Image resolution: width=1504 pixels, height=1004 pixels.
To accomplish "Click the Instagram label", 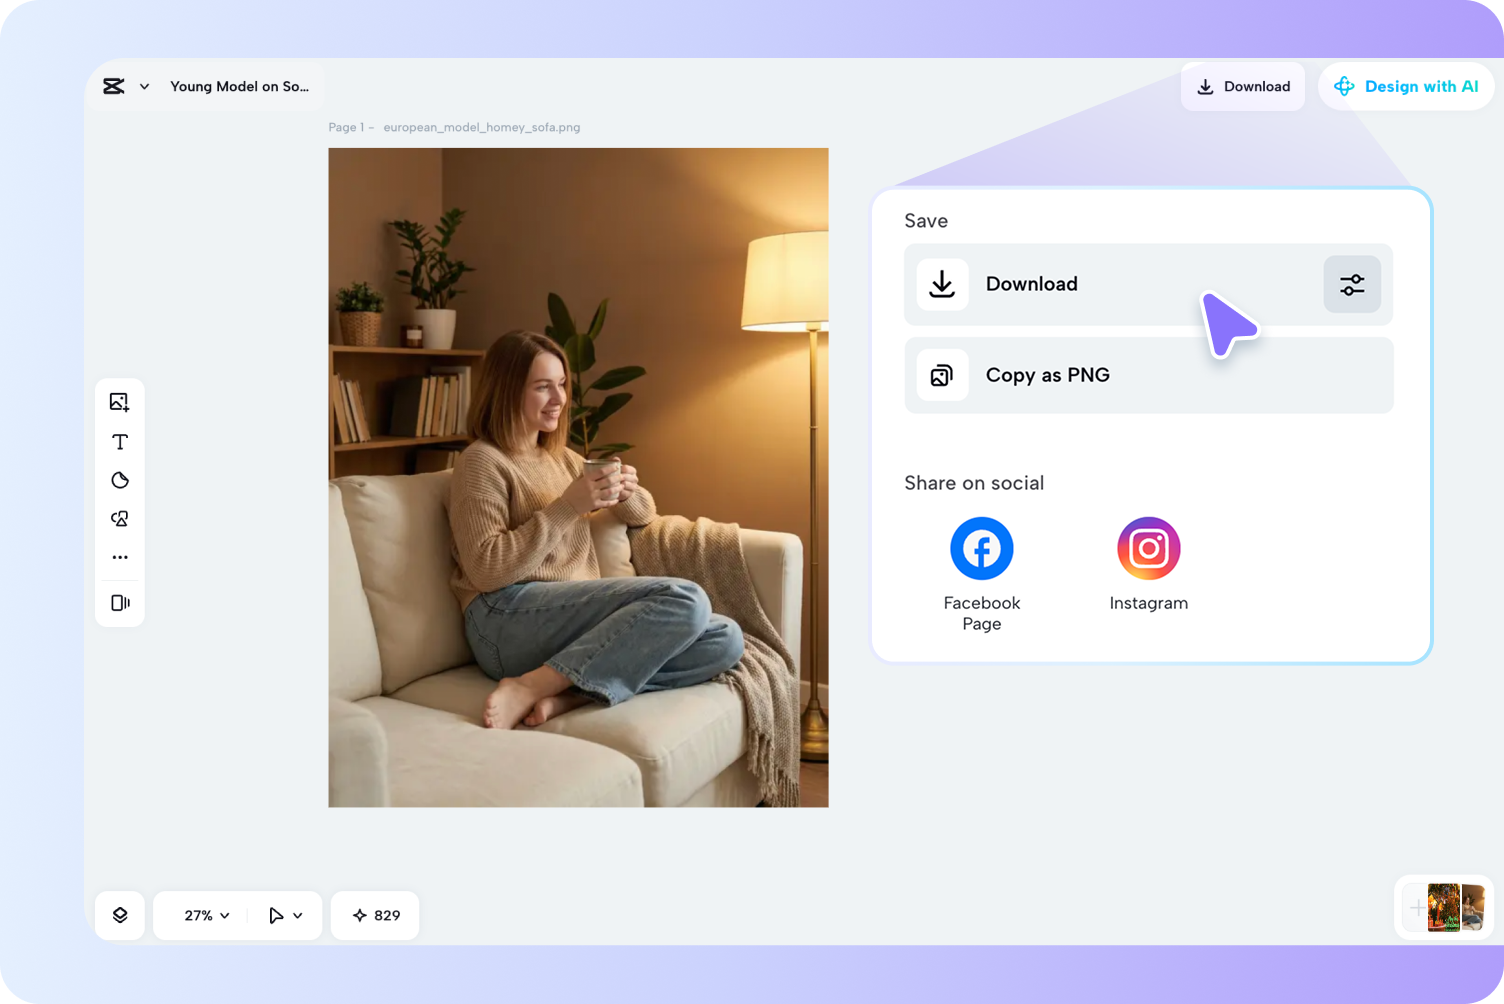I will tap(1149, 603).
